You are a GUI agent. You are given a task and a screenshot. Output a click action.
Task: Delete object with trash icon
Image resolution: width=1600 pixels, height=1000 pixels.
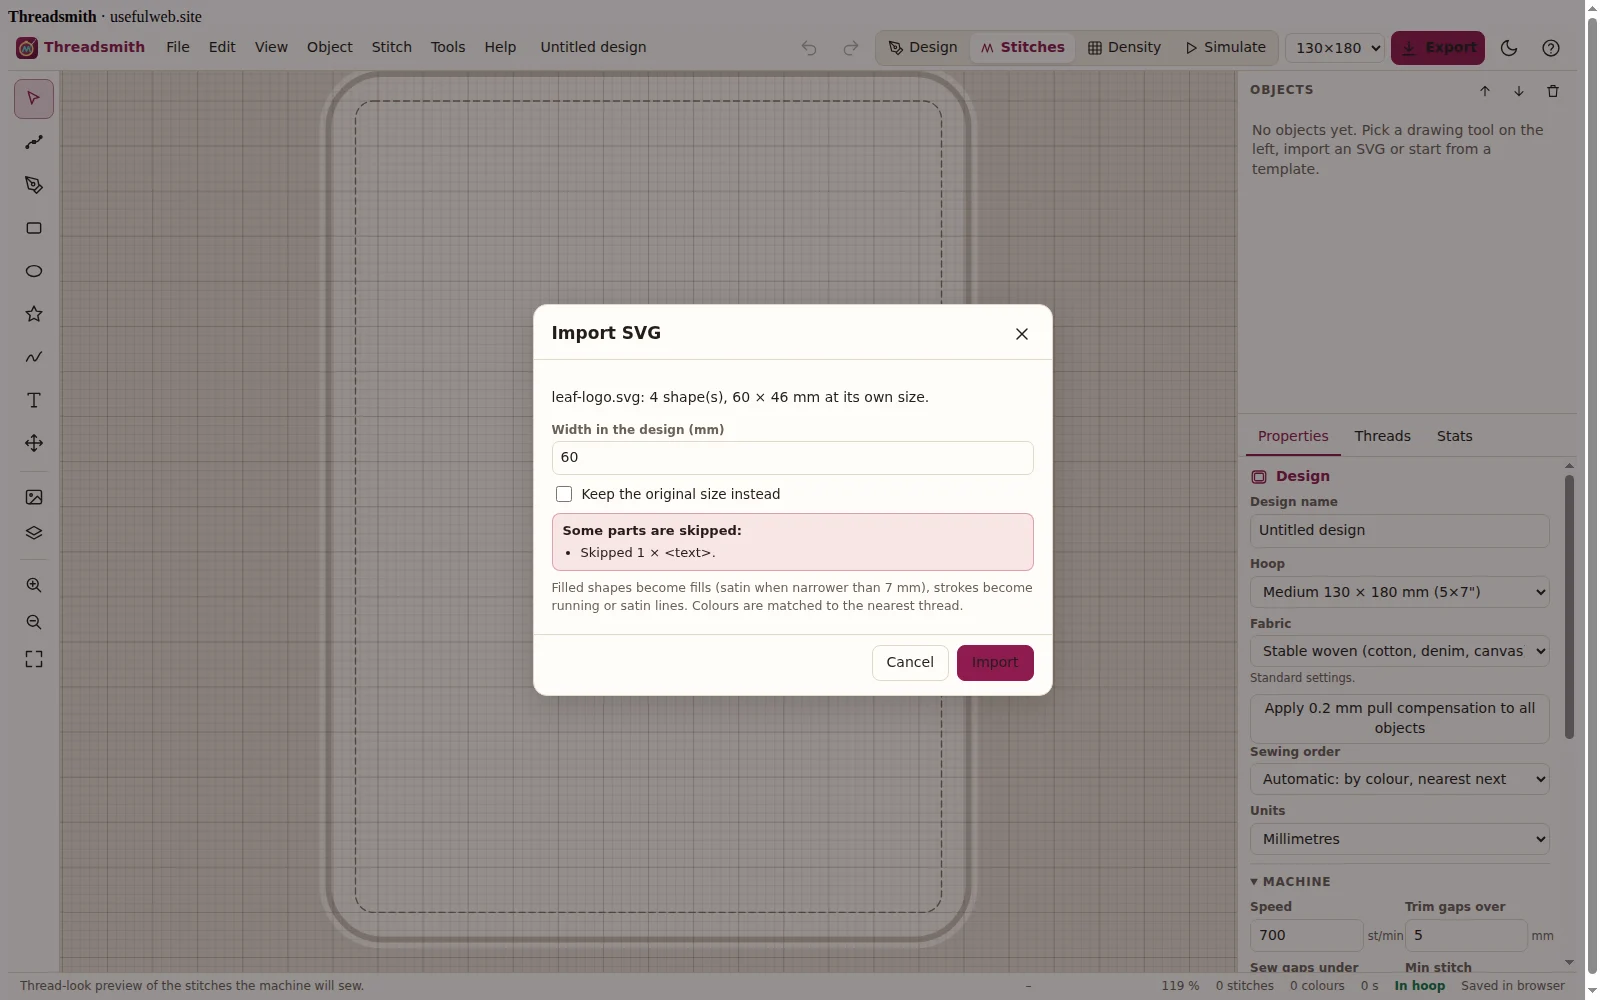pos(1553,91)
